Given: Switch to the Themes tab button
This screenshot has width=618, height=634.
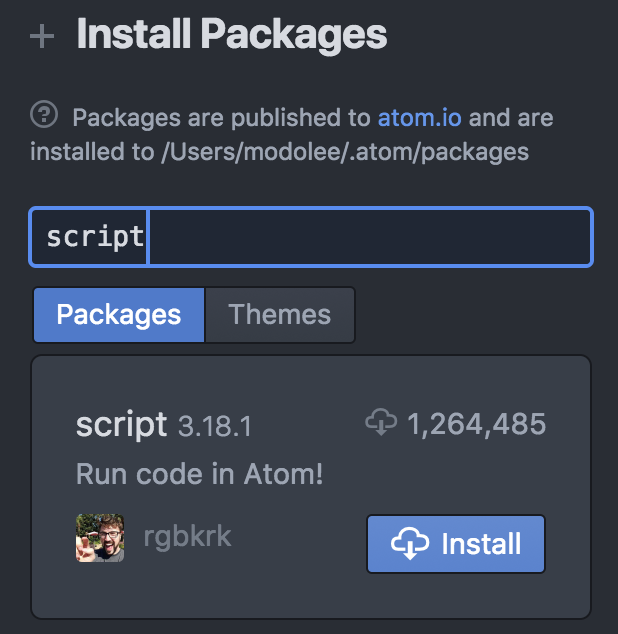Looking at the screenshot, I should (x=280, y=315).
